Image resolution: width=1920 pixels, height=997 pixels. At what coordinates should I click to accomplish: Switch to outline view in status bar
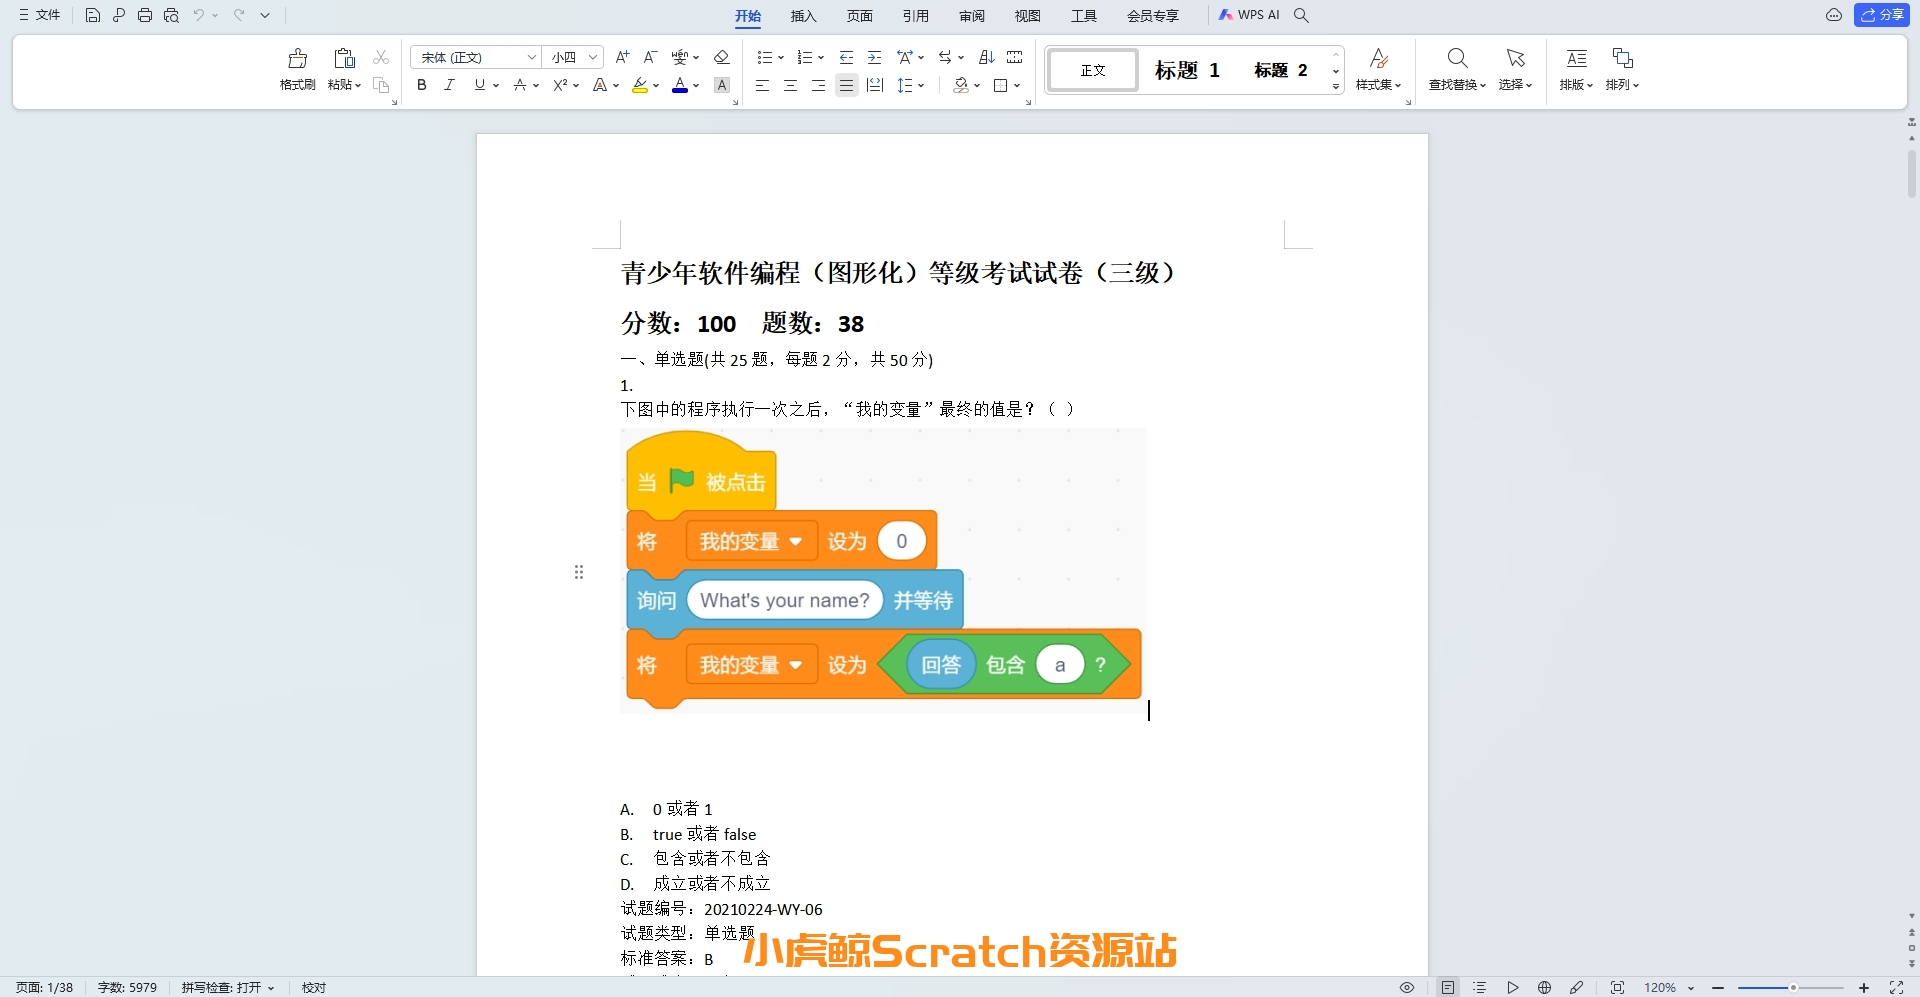click(1480, 987)
